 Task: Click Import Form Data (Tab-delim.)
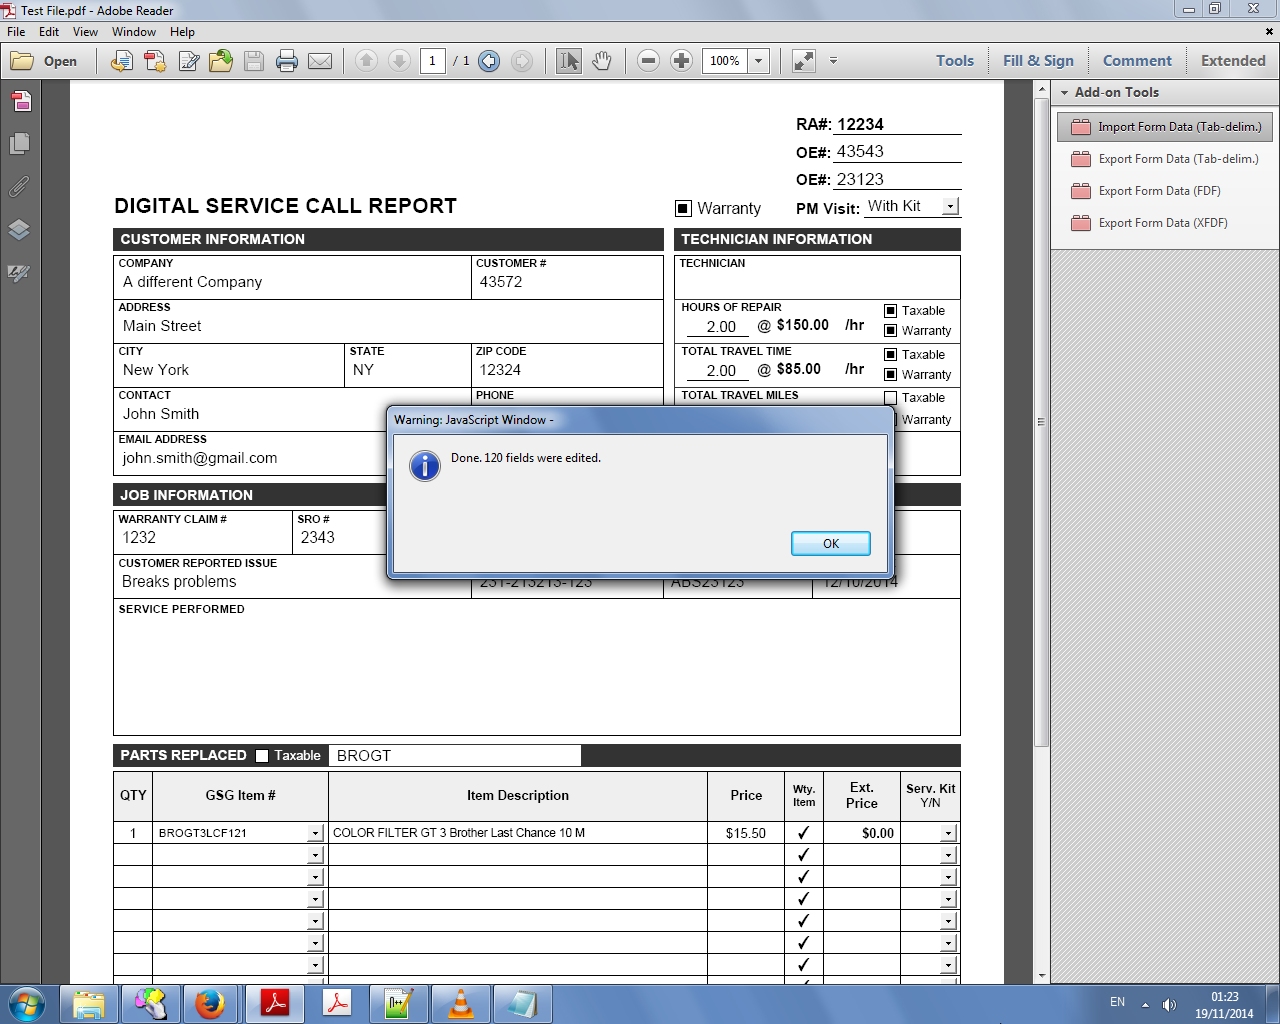click(1166, 127)
